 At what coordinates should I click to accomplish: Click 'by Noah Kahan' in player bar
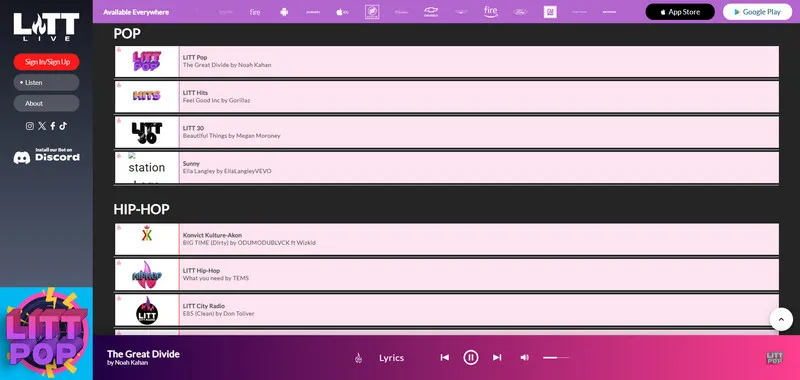128,363
